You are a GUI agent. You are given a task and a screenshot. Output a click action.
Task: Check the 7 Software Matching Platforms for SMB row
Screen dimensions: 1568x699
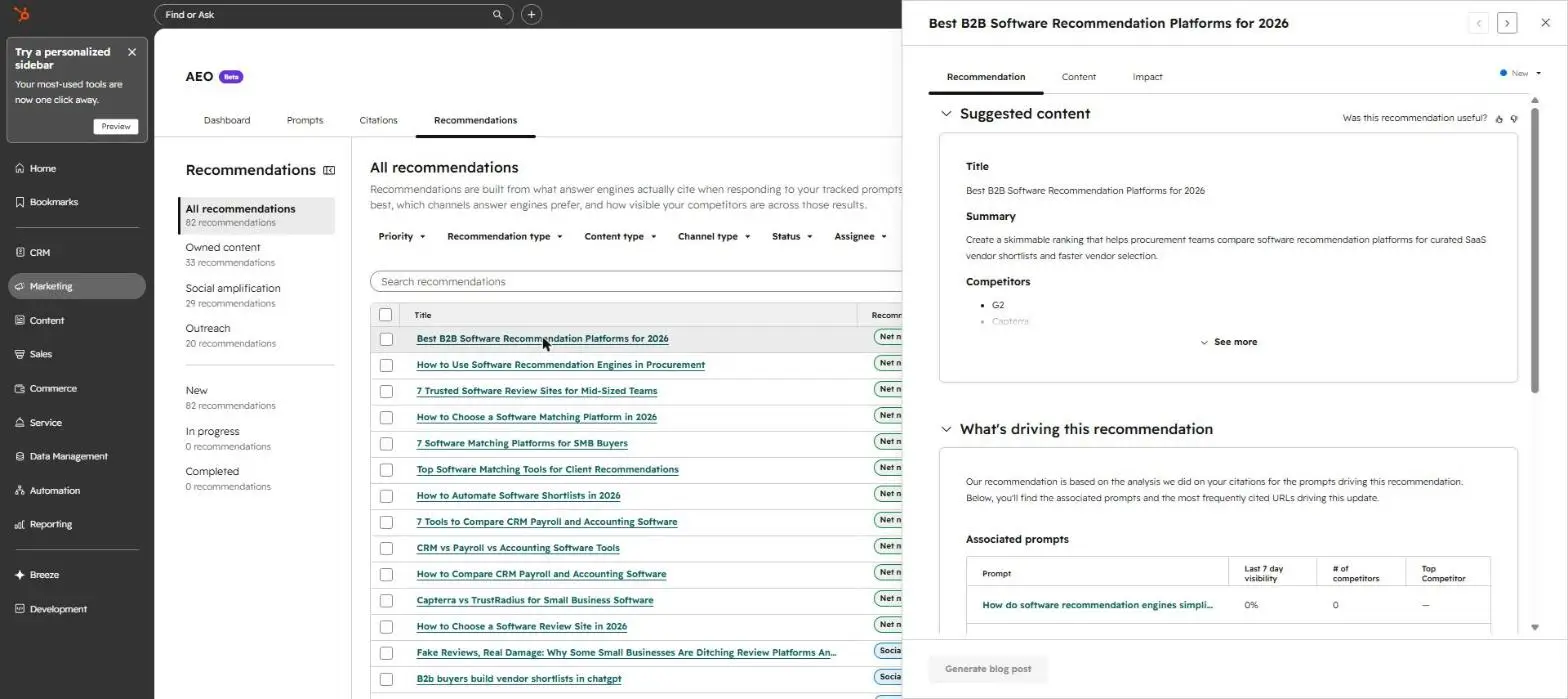click(386, 443)
